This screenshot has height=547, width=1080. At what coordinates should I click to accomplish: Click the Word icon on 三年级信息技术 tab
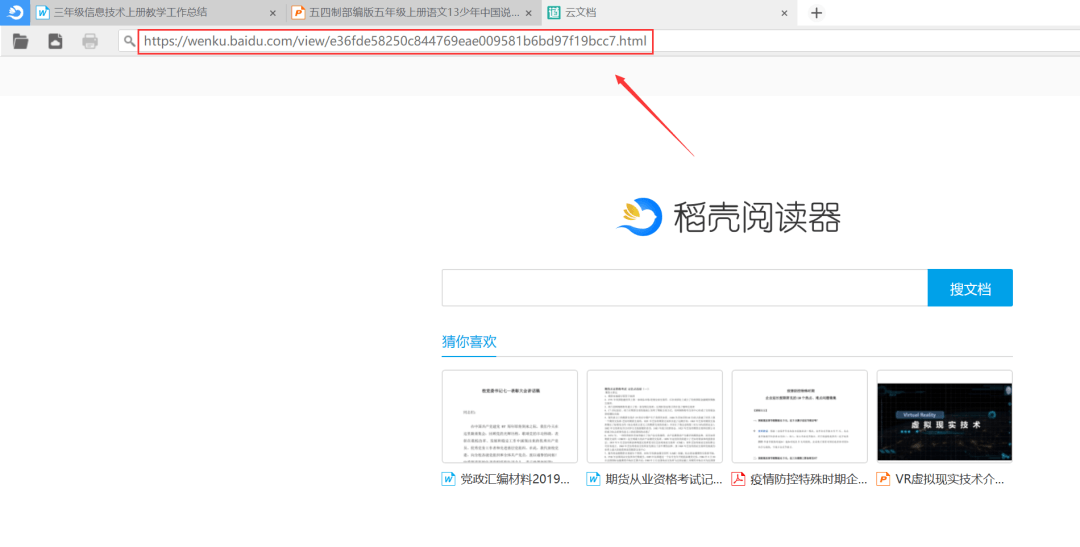[43, 12]
